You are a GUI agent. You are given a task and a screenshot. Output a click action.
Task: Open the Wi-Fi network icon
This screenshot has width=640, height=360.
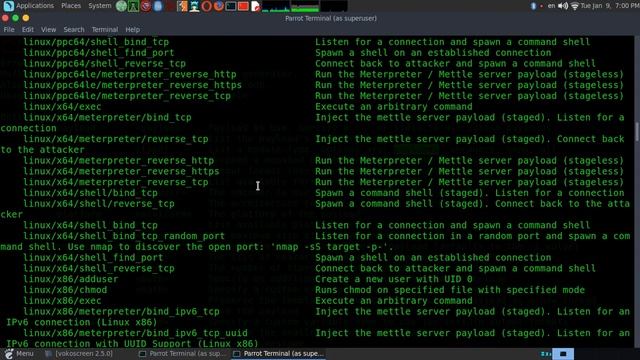(x=575, y=6)
